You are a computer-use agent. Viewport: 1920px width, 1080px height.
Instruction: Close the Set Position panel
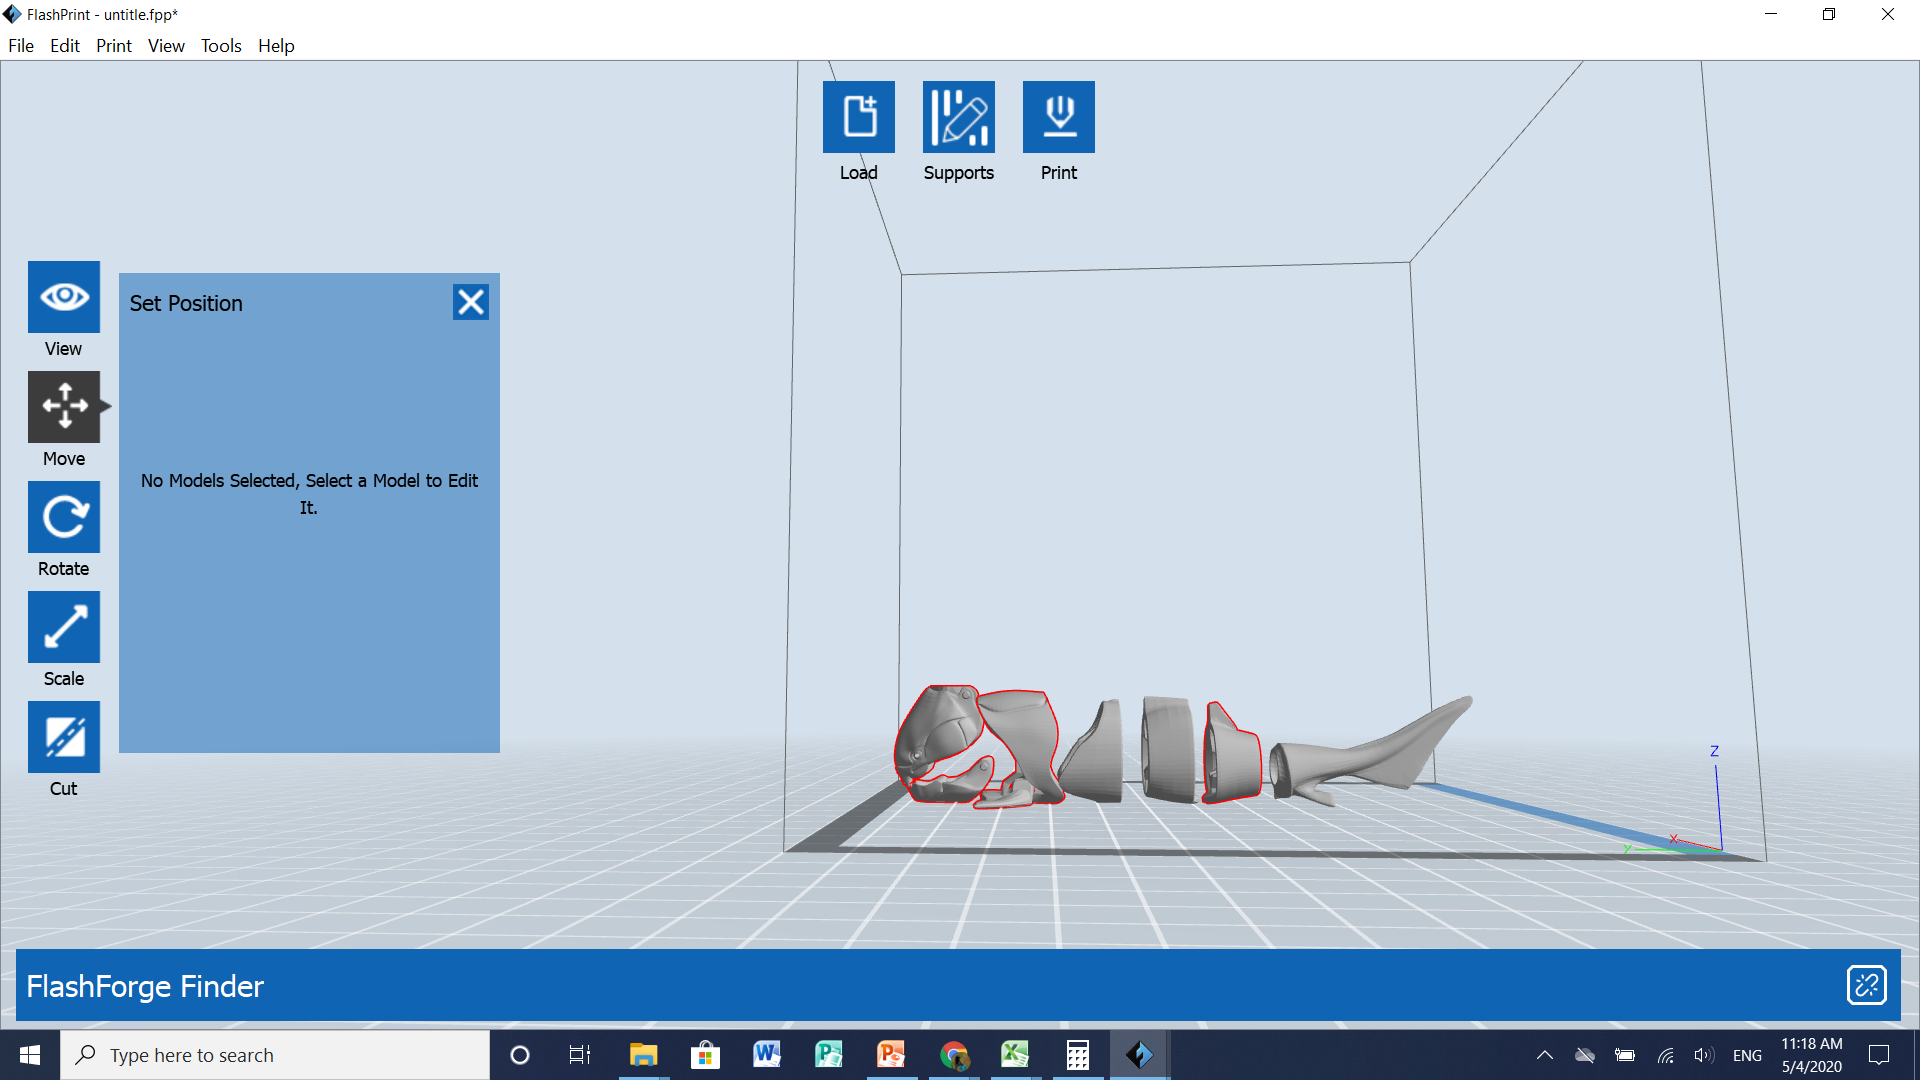click(x=470, y=302)
